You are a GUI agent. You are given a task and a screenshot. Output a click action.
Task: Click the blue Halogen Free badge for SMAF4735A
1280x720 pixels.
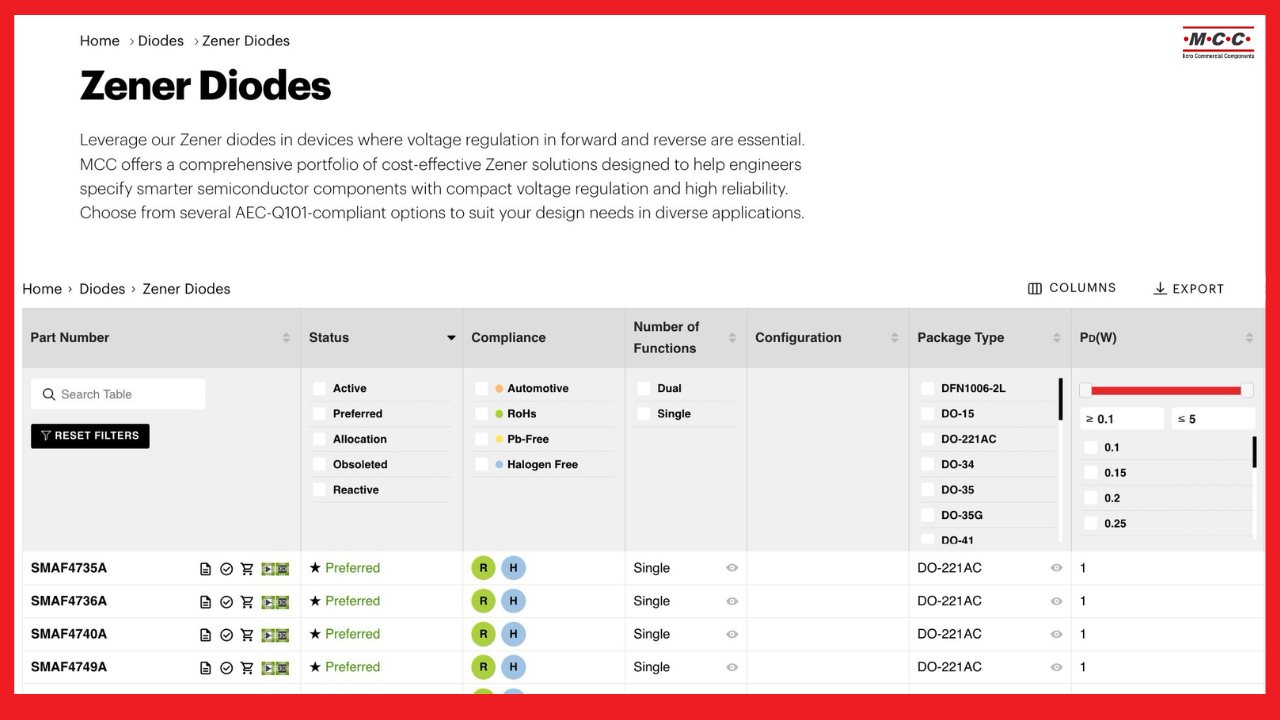[x=513, y=568]
